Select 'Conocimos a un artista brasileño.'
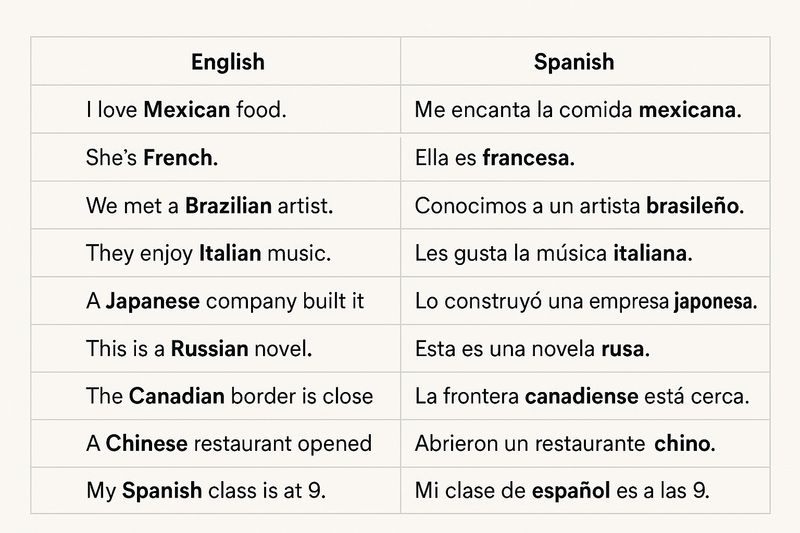800x533 pixels. tap(579, 206)
